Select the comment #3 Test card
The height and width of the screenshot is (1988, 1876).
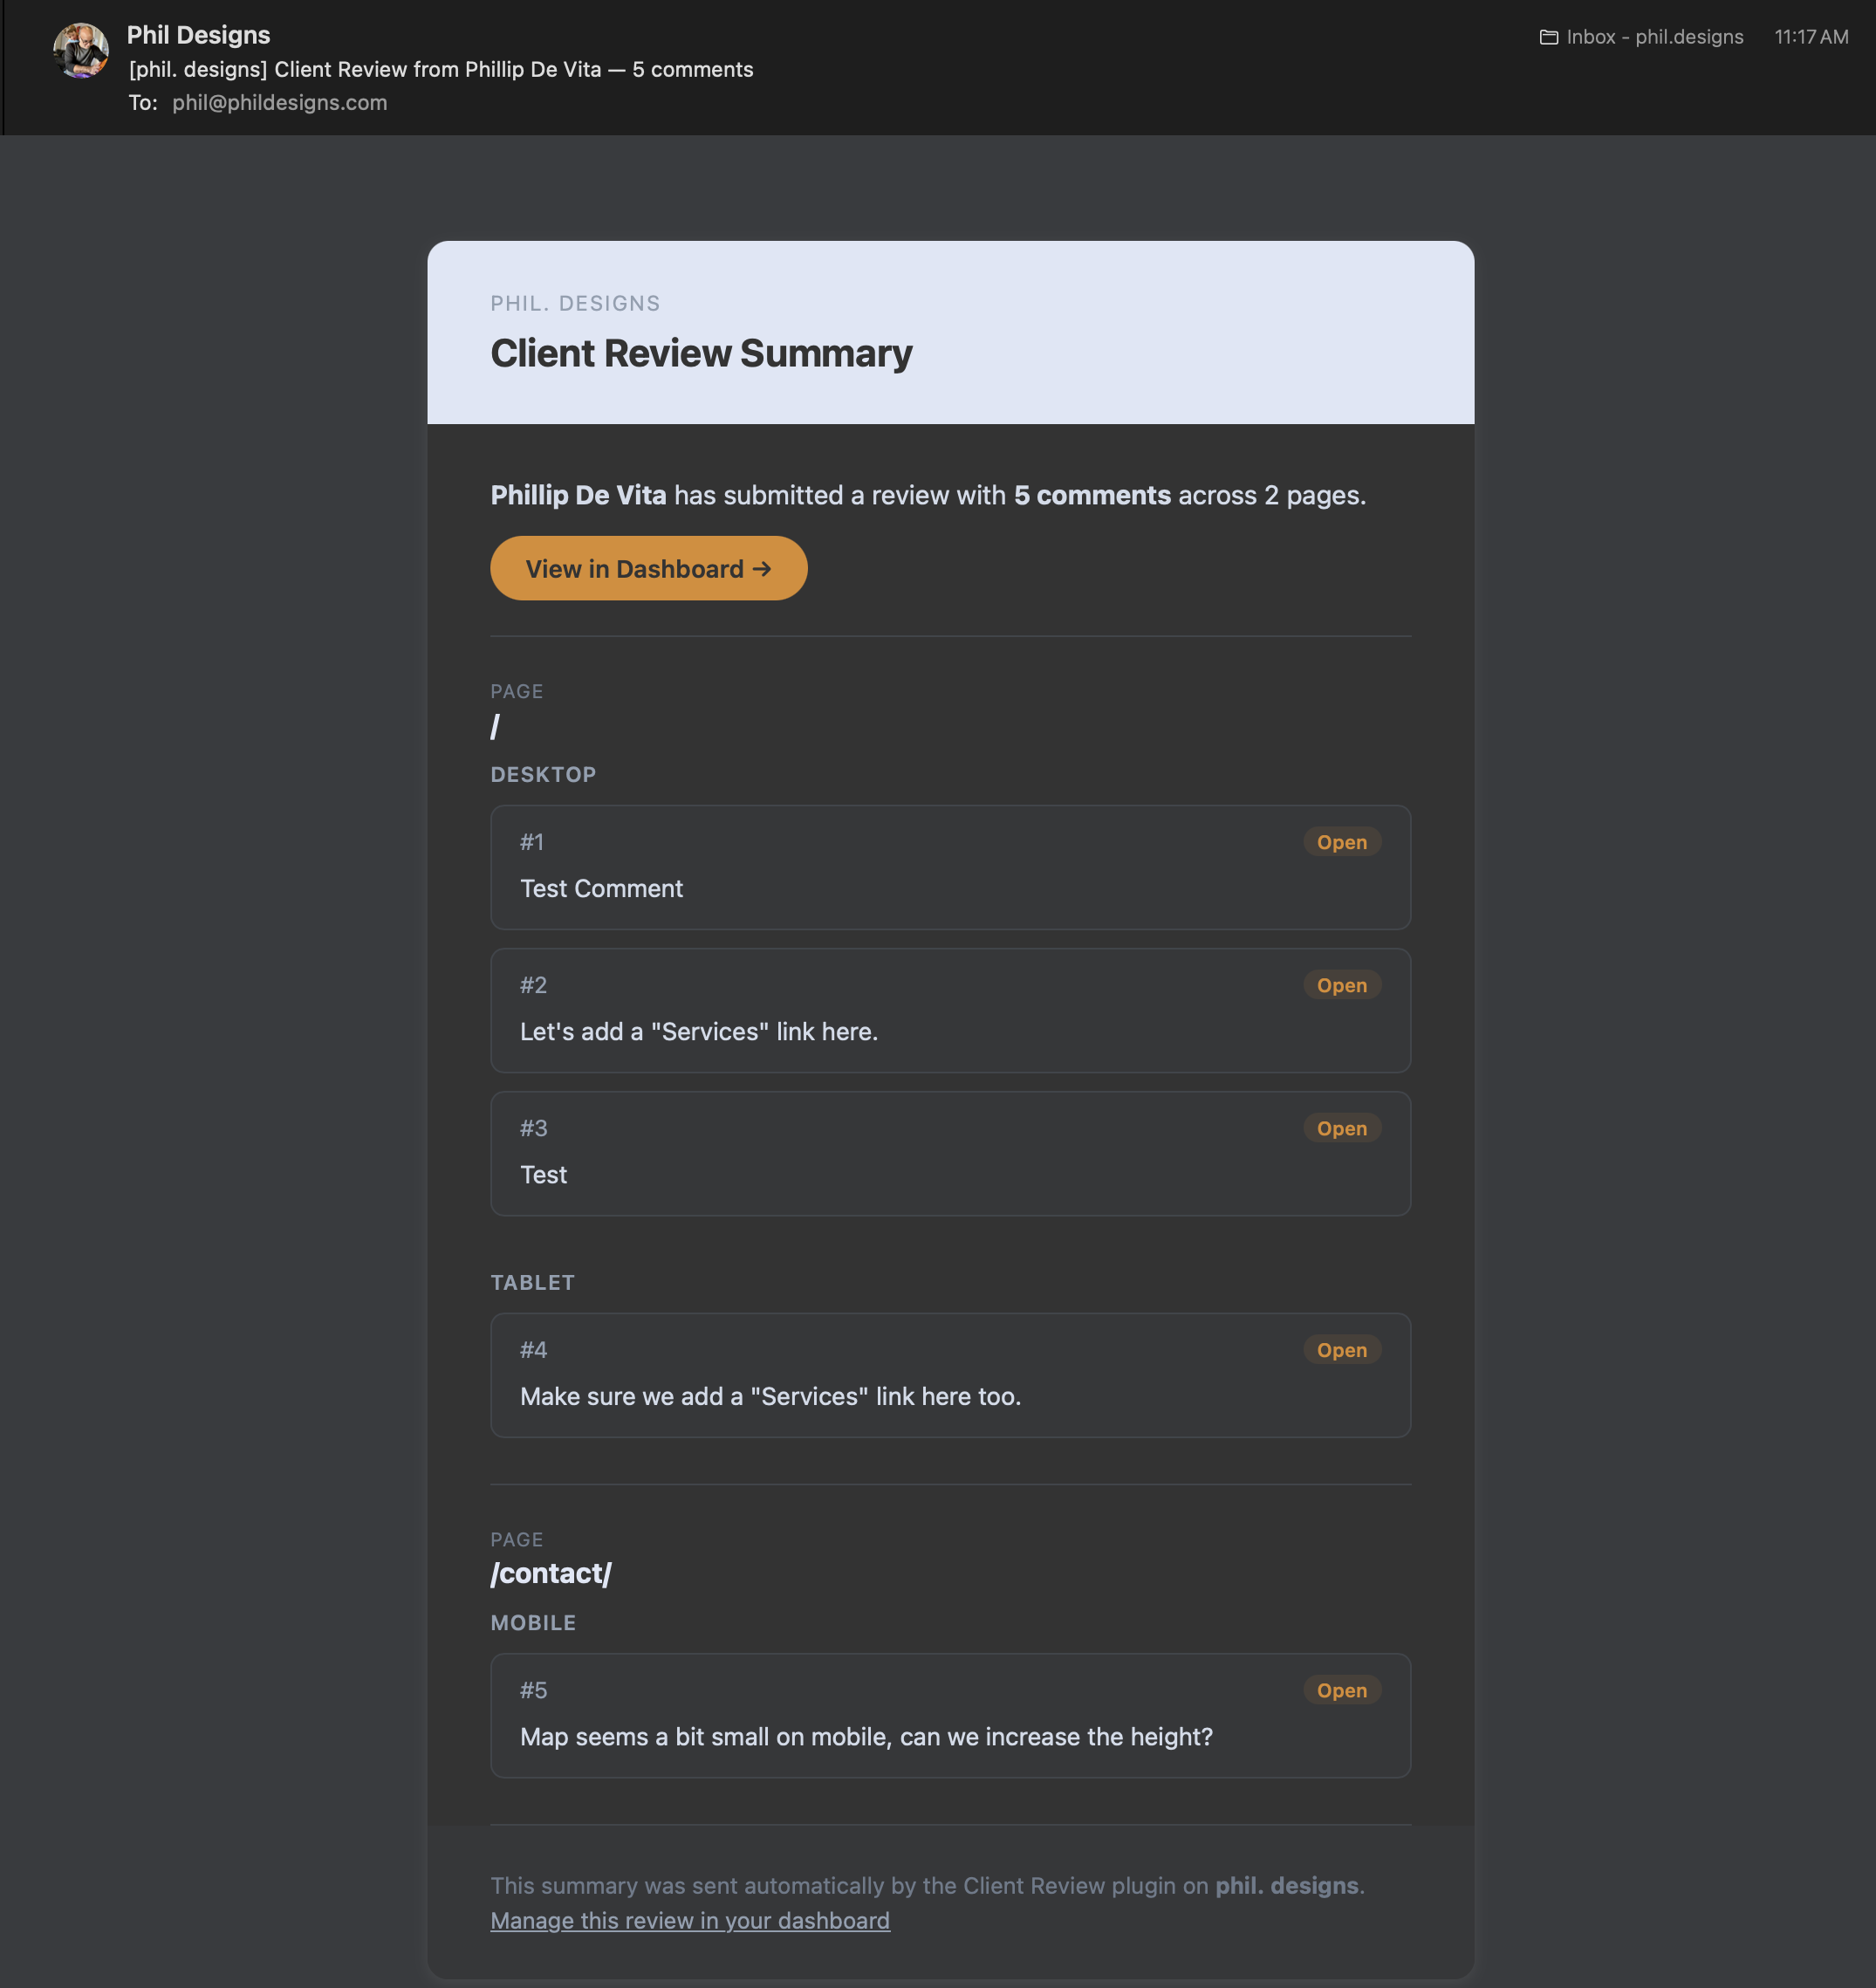[x=950, y=1153]
